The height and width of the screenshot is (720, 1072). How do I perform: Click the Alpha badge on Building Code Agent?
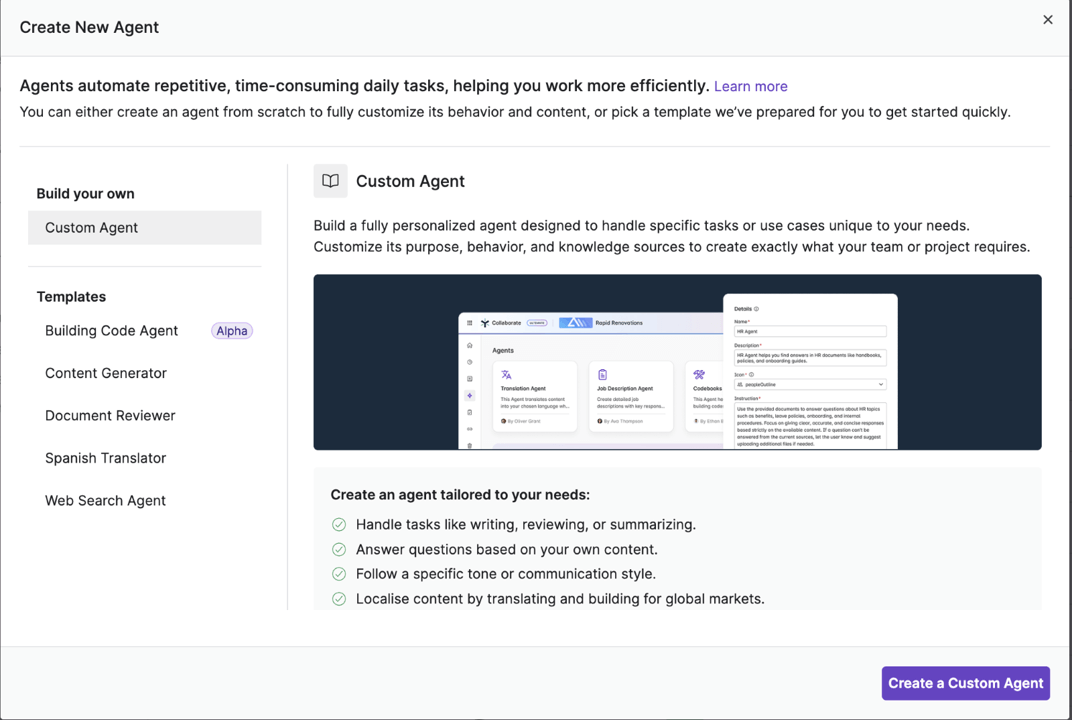[232, 331]
